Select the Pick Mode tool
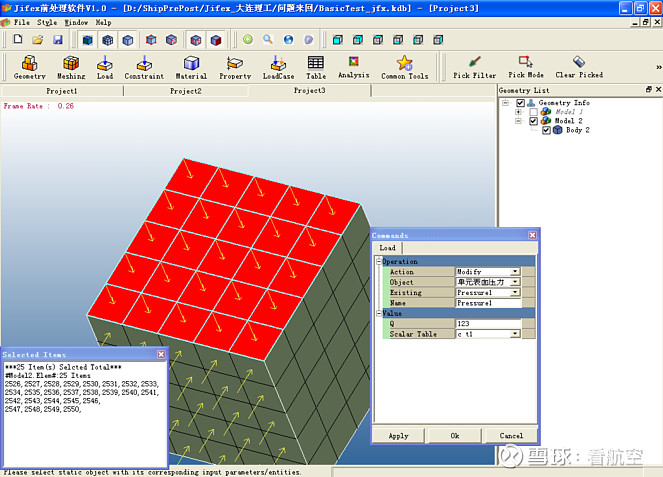 tap(526, 68)
